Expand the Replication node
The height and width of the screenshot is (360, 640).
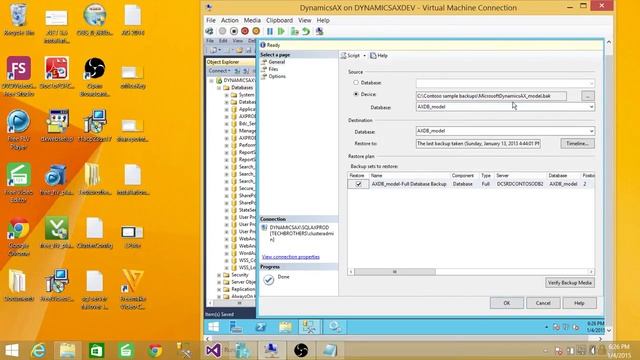point(219,289)
